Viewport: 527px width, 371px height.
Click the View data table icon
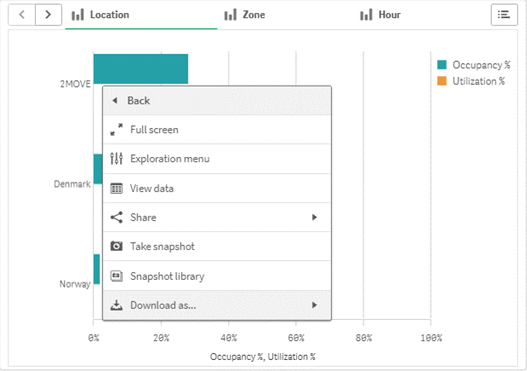coord(117,188)
